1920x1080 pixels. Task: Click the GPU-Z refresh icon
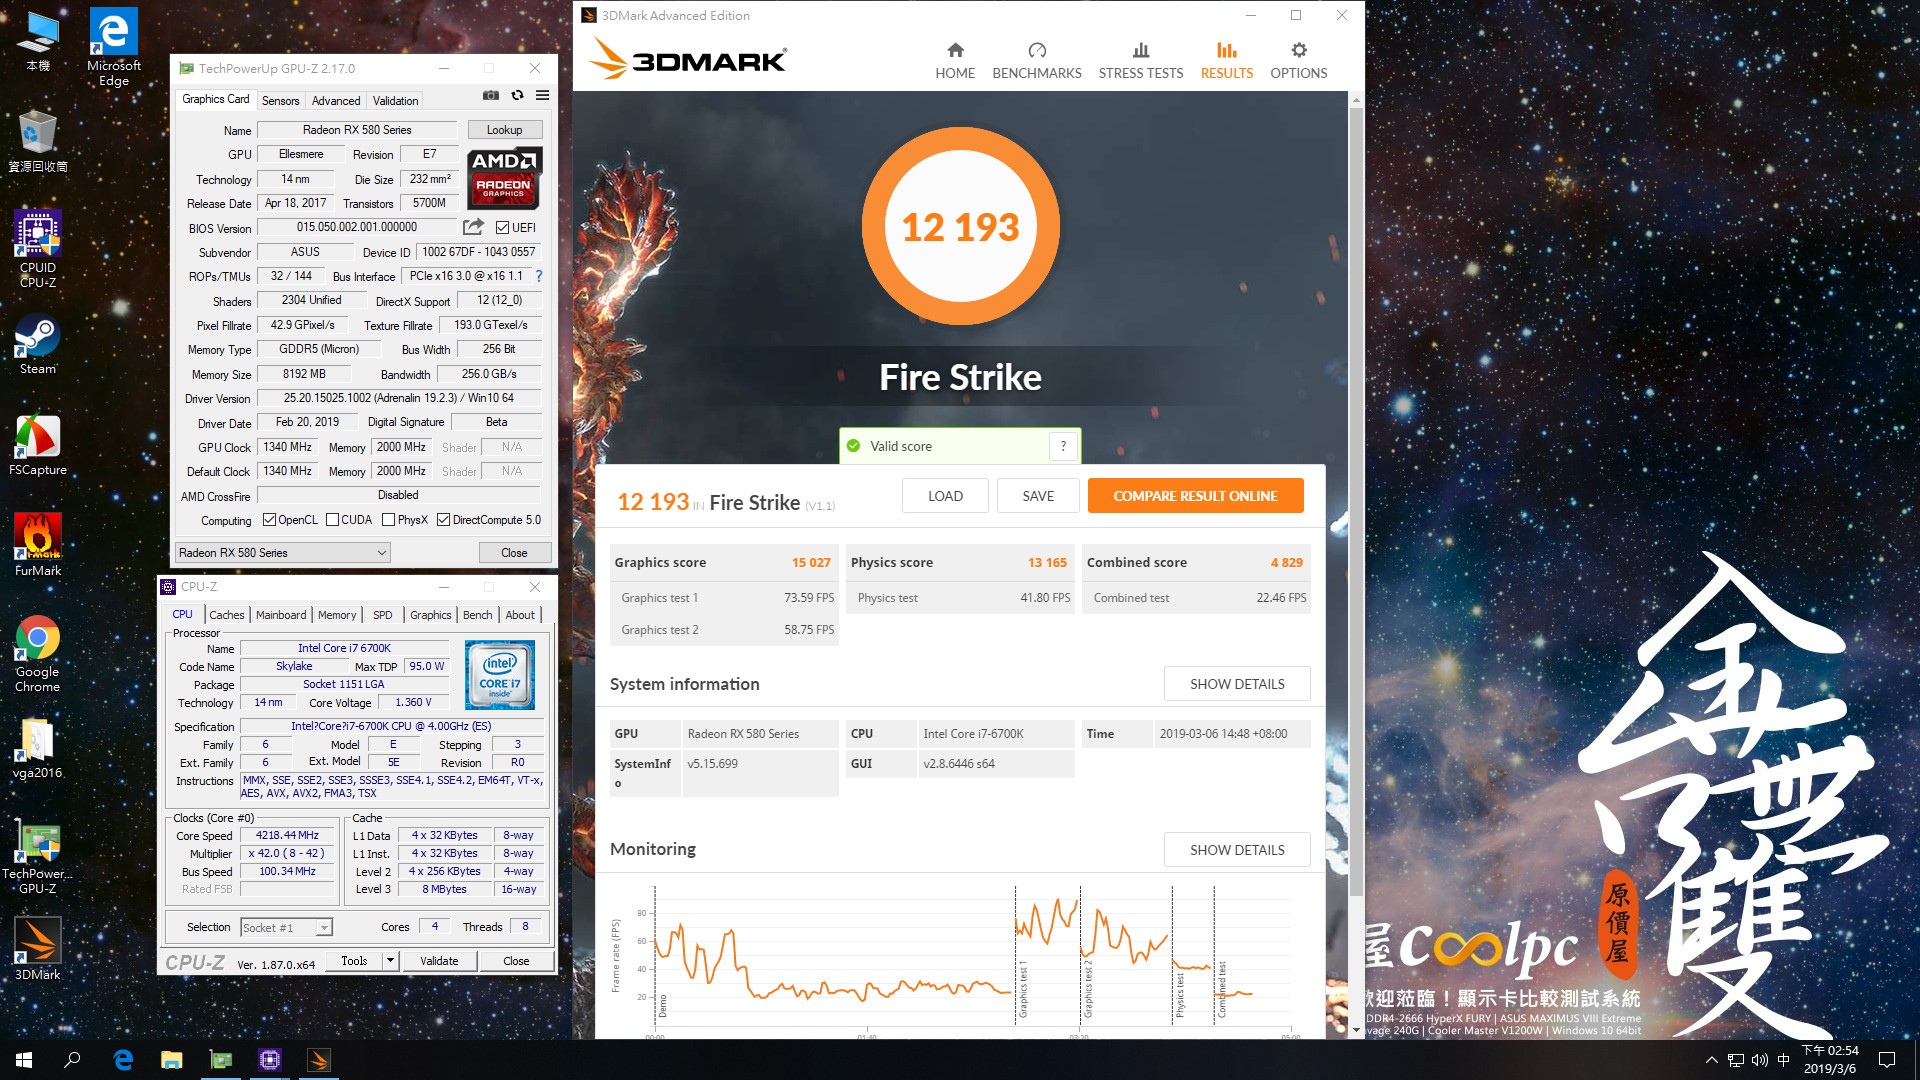coord(517,95)
